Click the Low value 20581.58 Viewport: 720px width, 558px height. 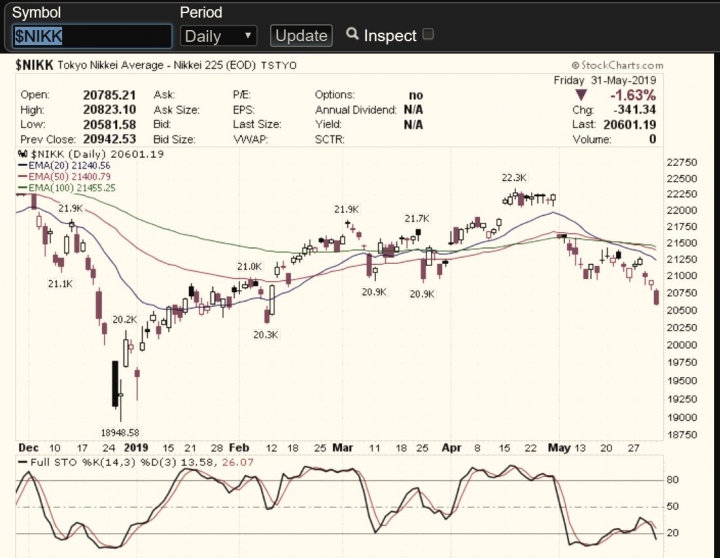(109, 124)
